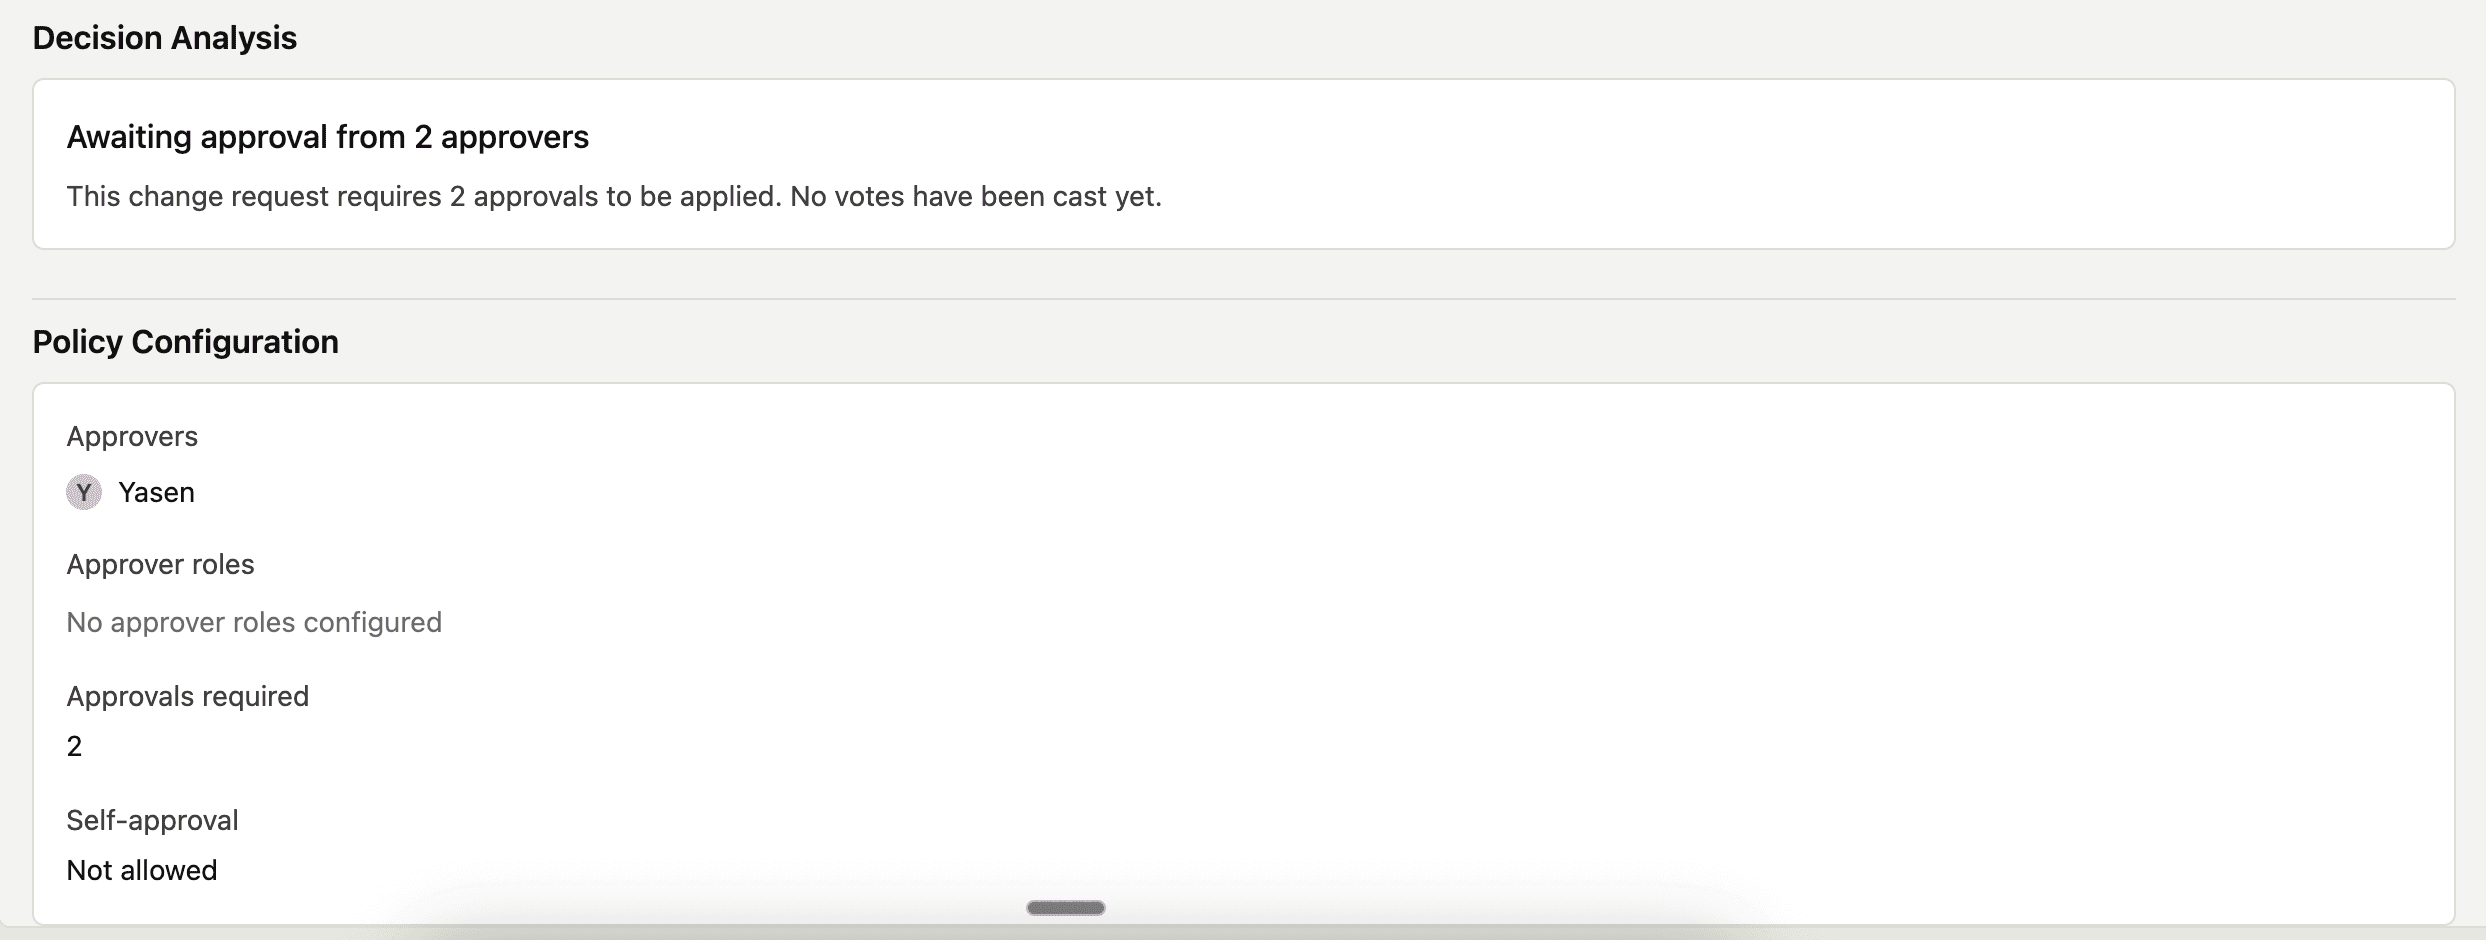Select the Approvals required label

[187, 695]
